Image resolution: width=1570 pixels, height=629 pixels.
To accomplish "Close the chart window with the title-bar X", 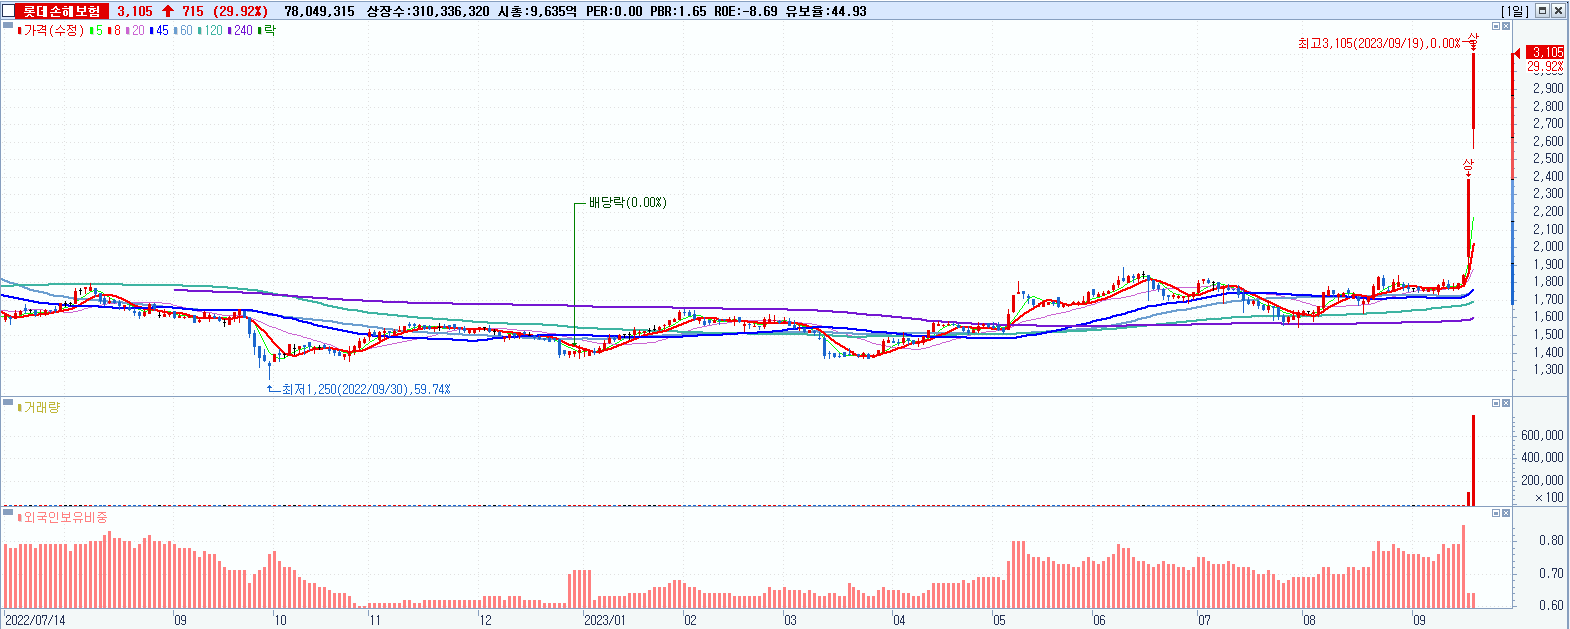I will click(1559, 11).
